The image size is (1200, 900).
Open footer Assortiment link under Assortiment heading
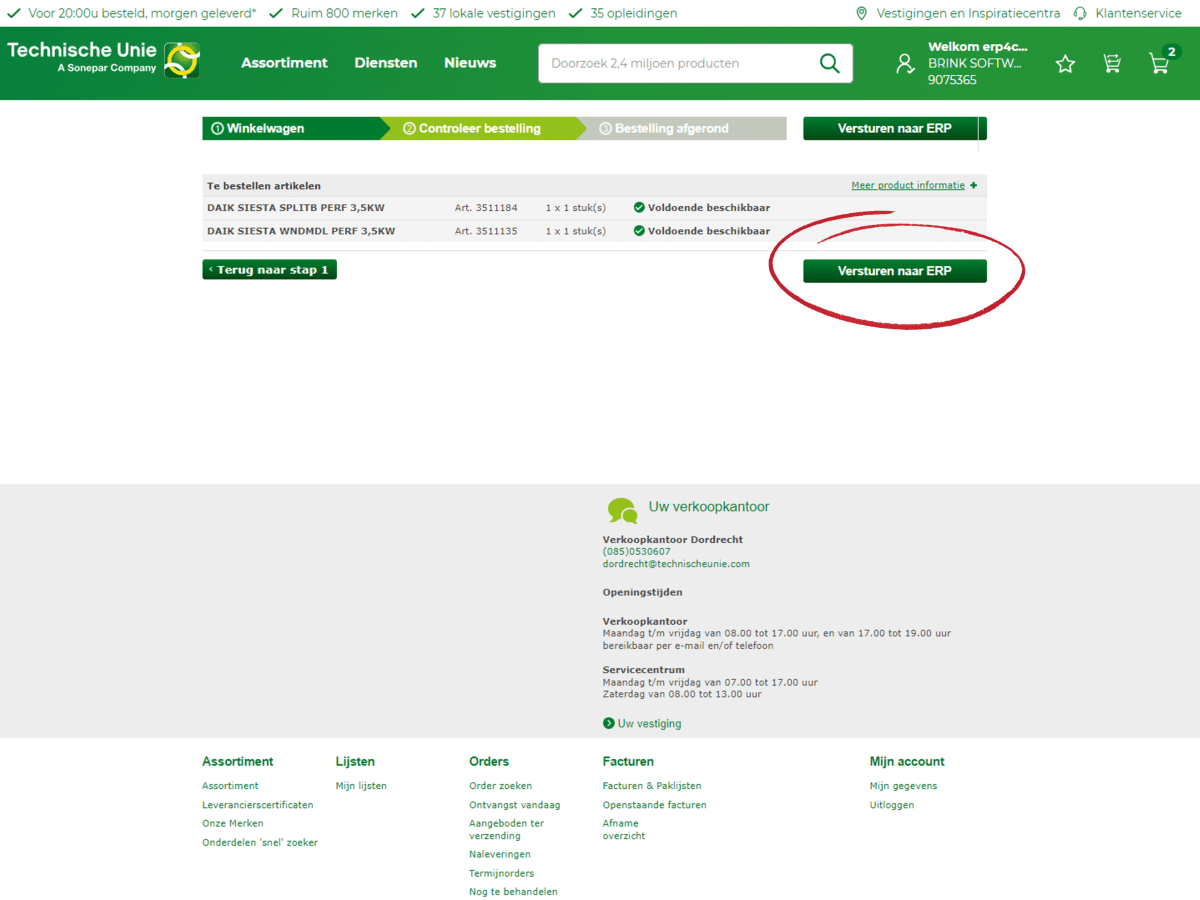pos(230,786)
